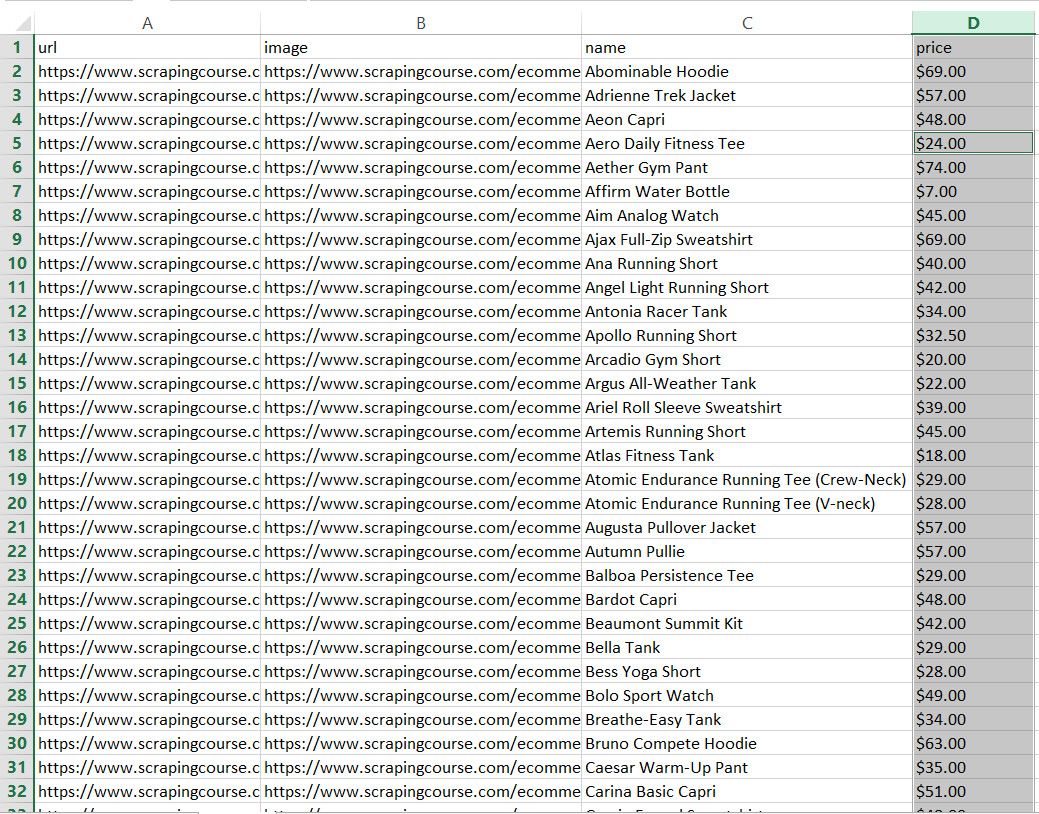Click the $49.00 price cell
Viewport: 1039px width, 814px height.
(973, 695)
